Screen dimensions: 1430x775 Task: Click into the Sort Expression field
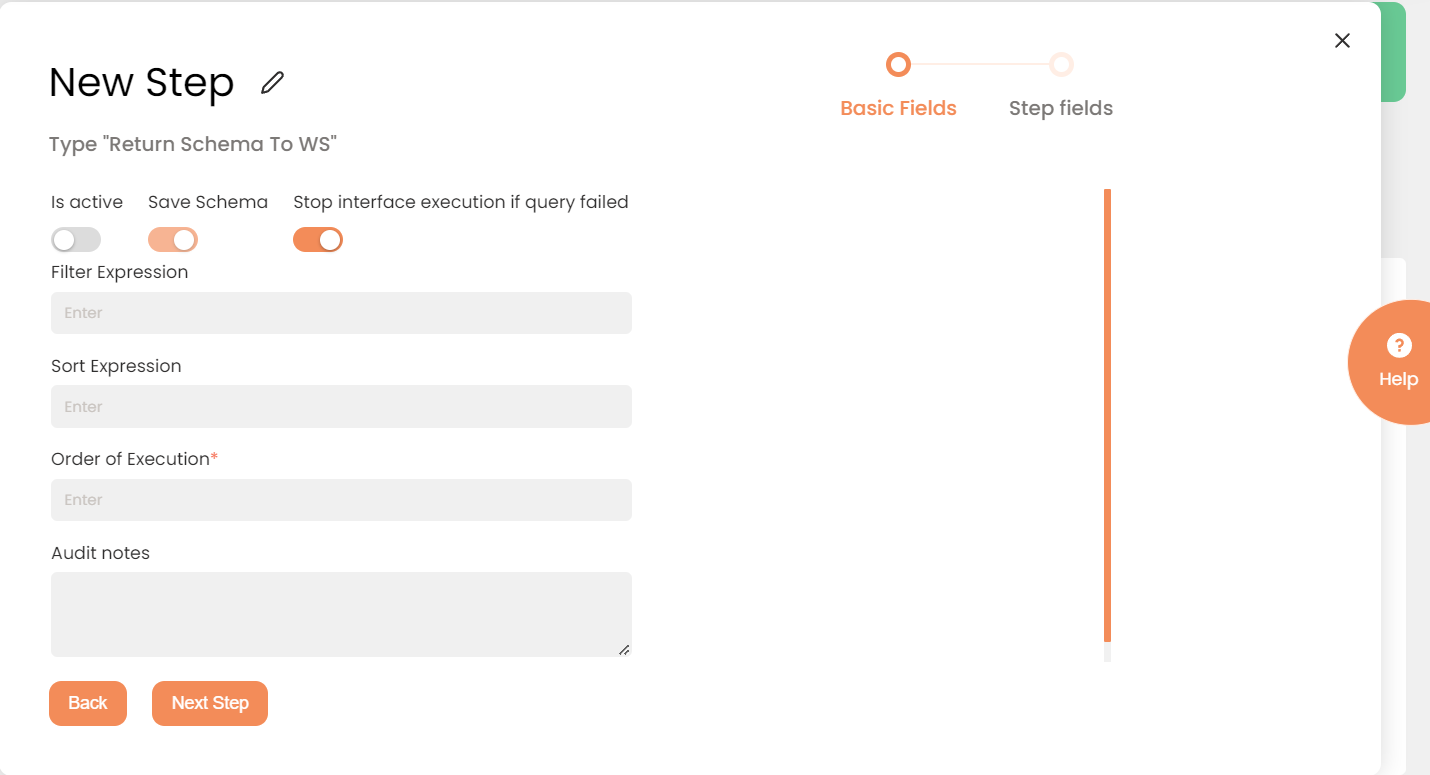pos(341,407)
